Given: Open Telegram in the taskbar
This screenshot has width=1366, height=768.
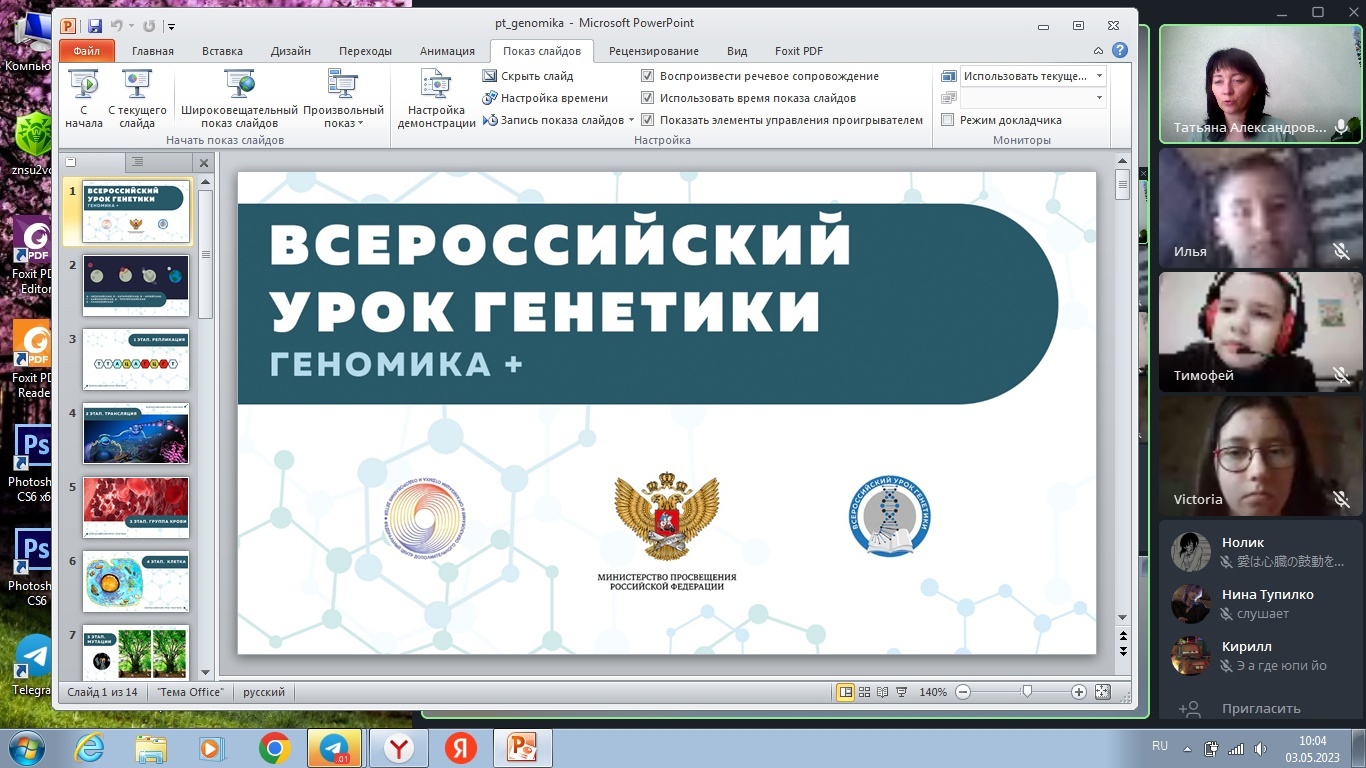Looking at the screenshot, I should coord(334,748).
